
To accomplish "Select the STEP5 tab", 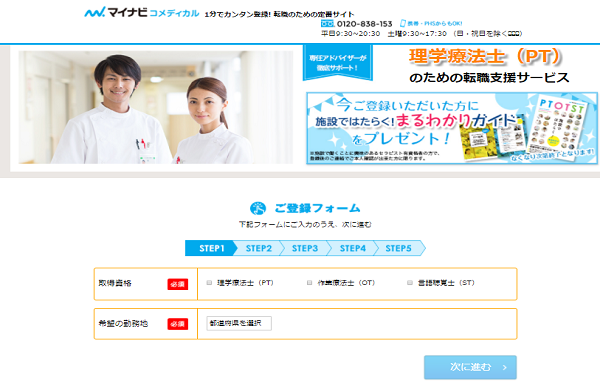I will [399, 248].
